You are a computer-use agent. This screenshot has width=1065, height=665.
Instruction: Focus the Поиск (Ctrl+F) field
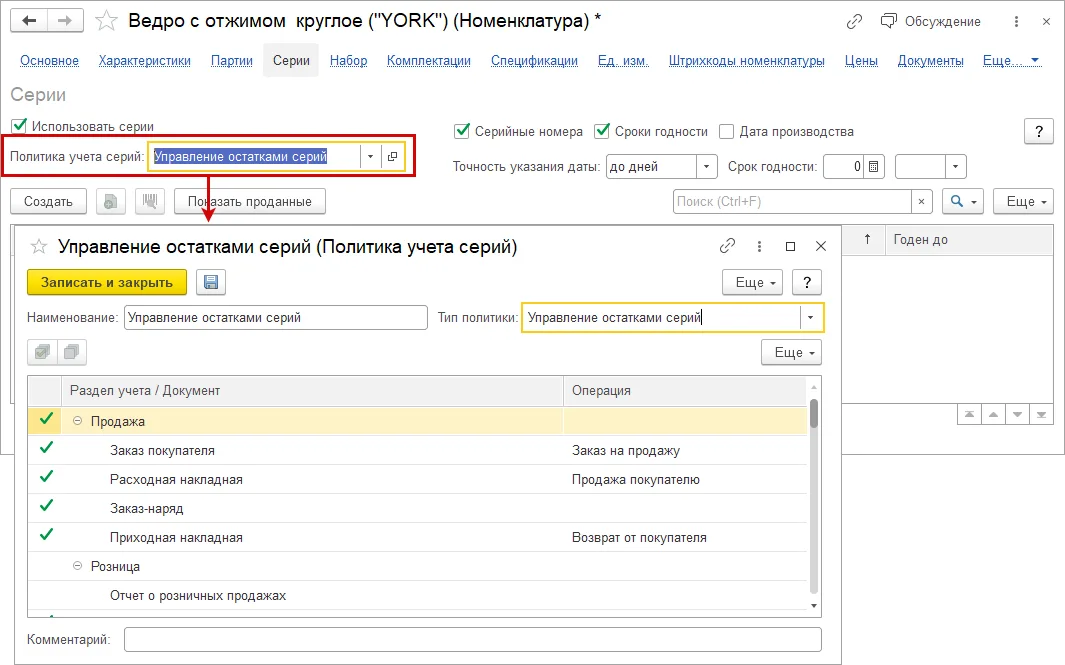[792, 202]
